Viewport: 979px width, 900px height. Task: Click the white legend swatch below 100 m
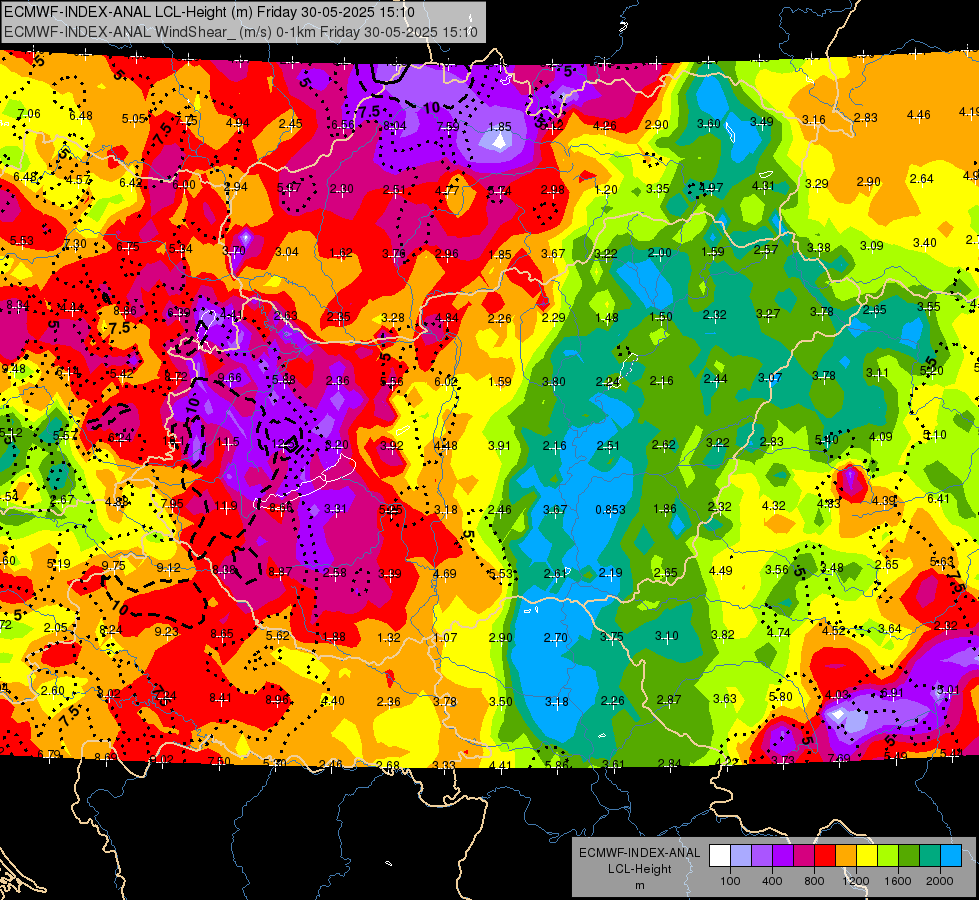tap(720, 856)
